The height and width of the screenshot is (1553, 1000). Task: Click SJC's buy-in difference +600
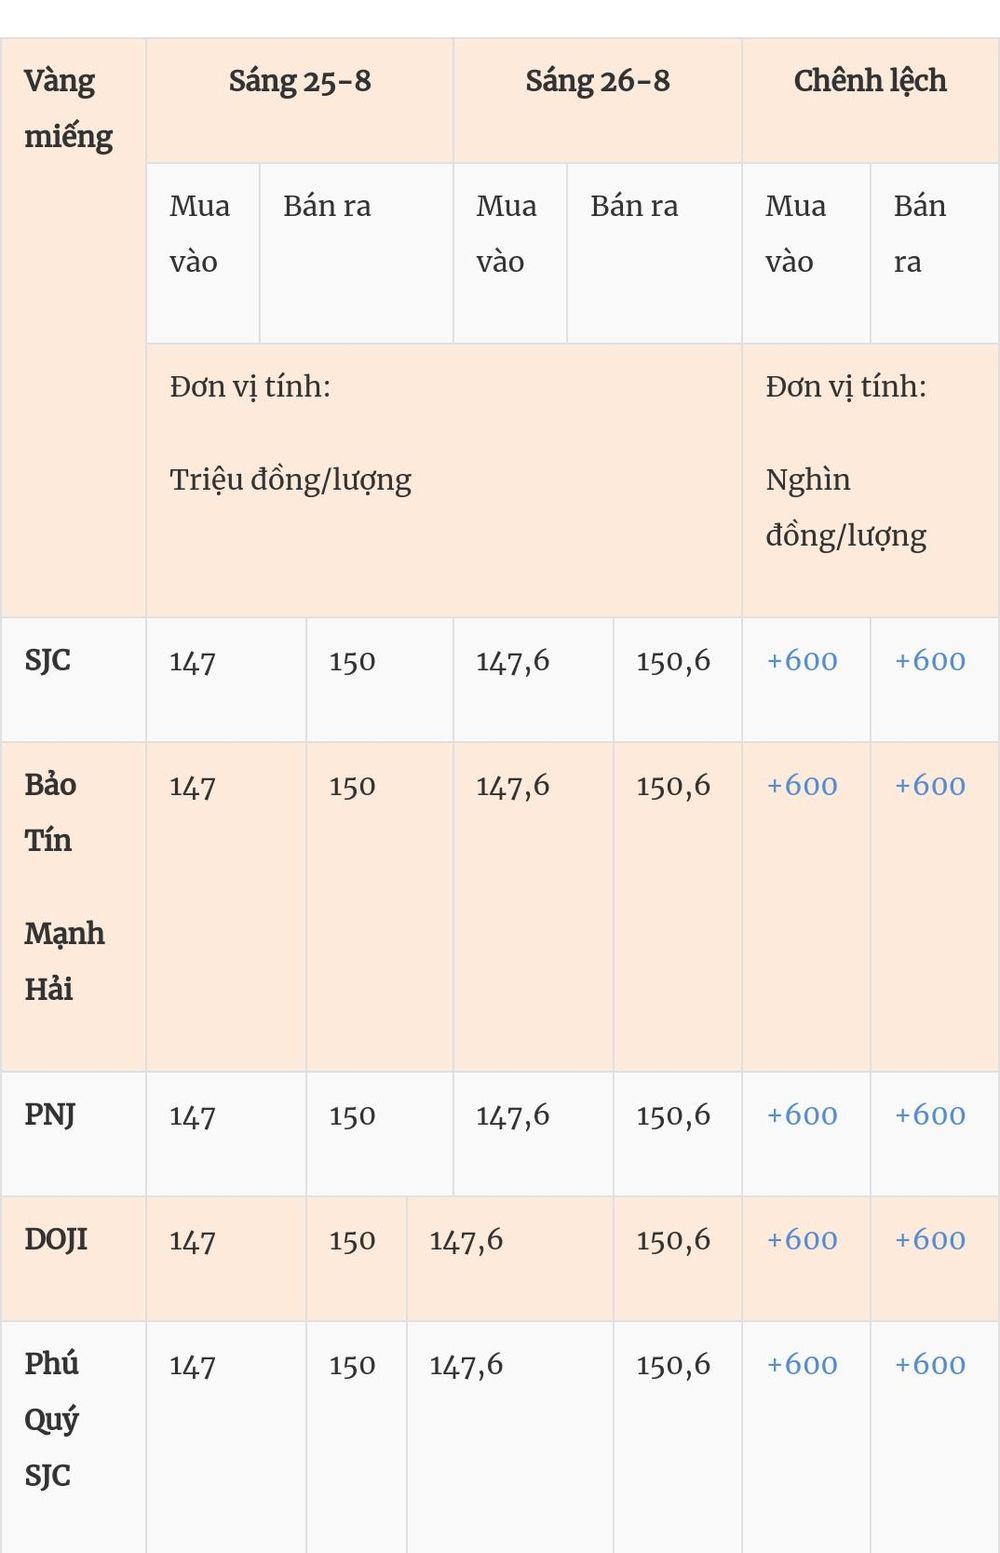[x=802, y=661]
